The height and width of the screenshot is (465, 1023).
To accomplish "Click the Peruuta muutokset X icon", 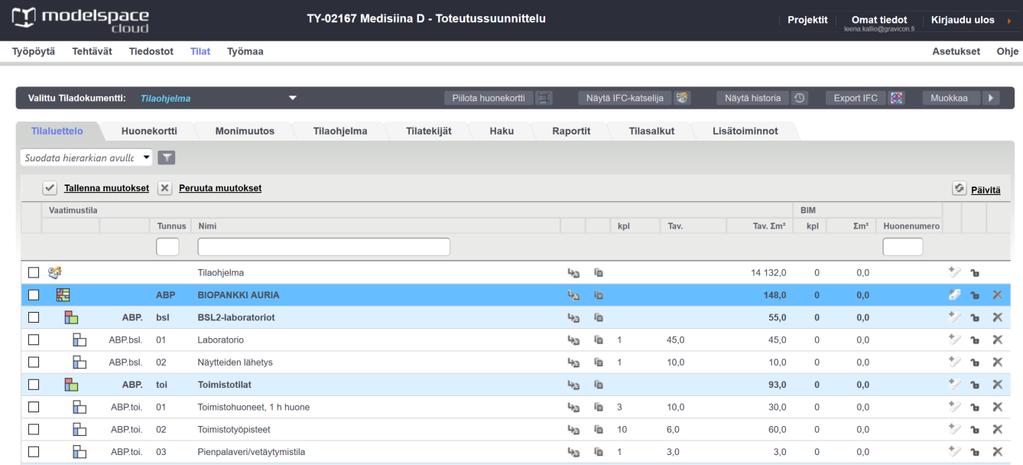I will point(165,188).
